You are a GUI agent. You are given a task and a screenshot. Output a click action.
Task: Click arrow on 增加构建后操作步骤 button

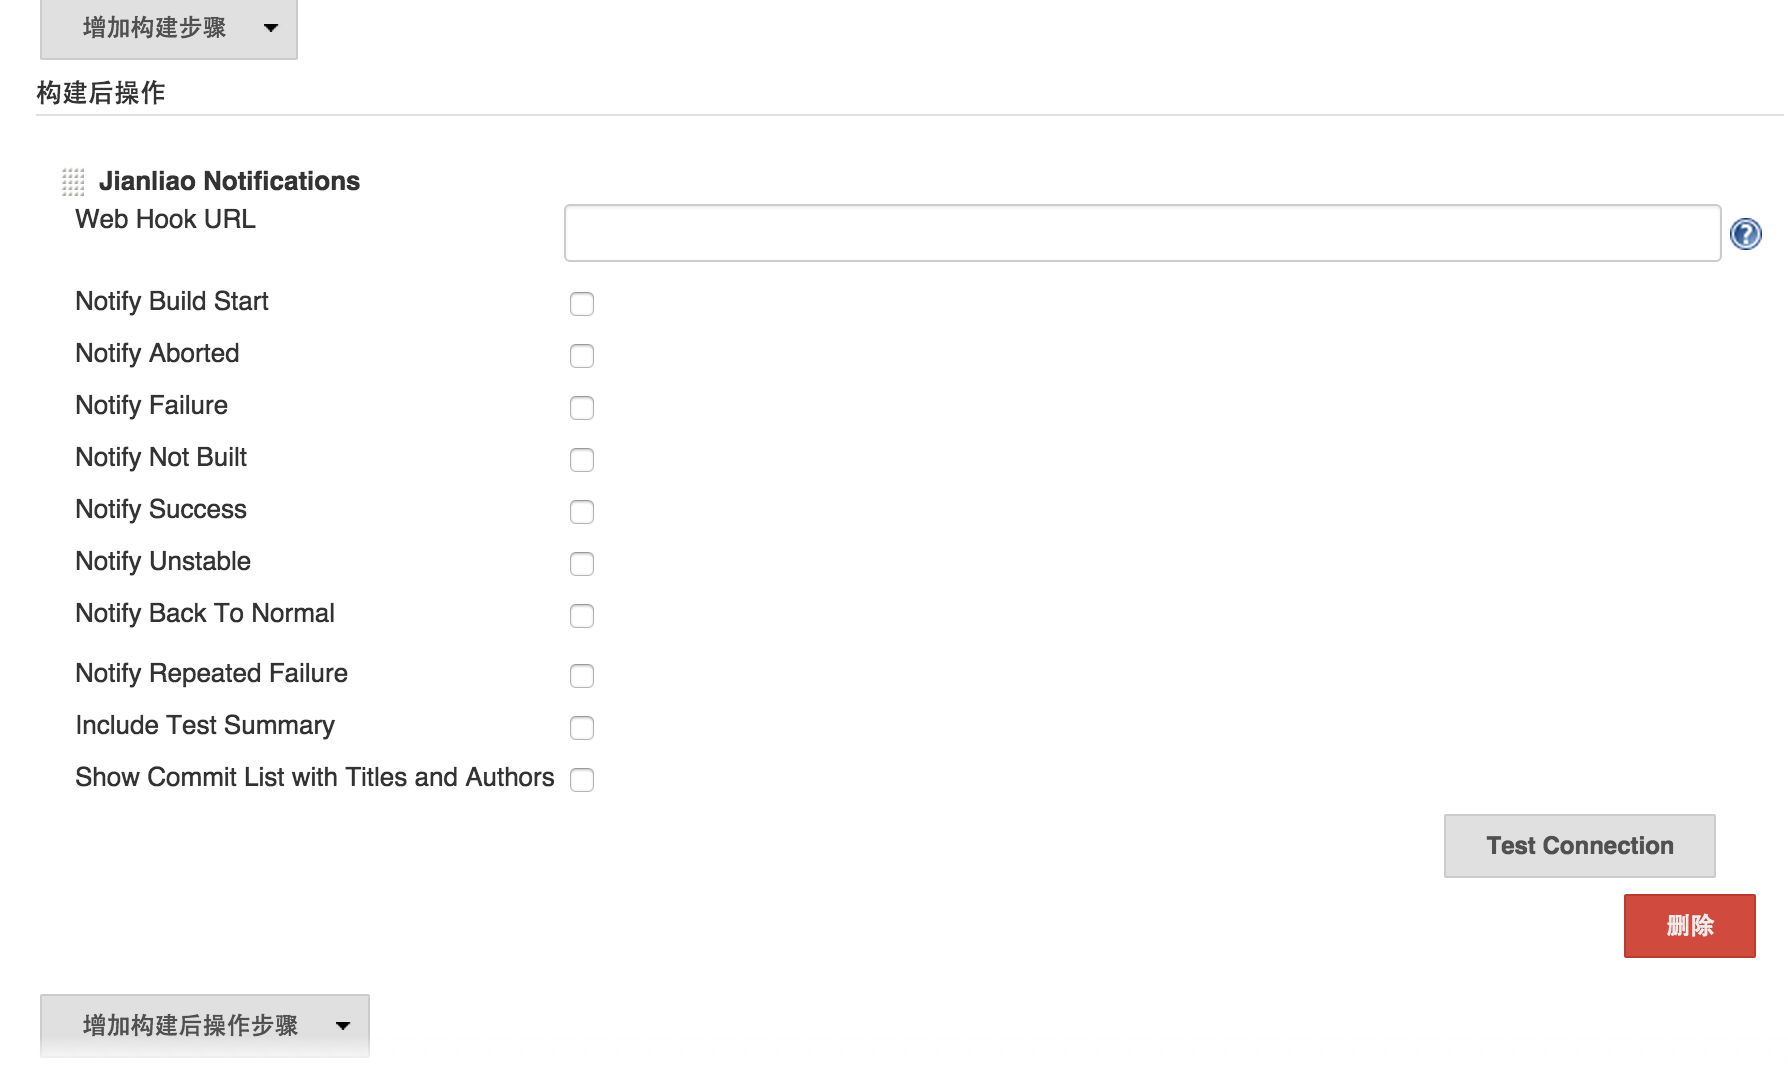[343, 1025]
